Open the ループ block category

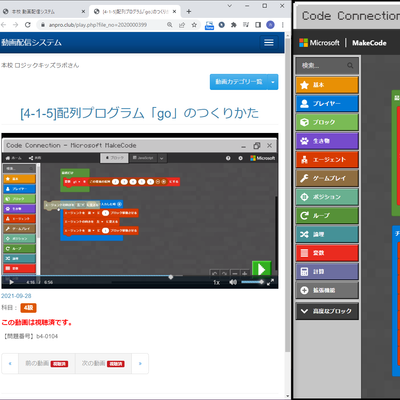327,216
